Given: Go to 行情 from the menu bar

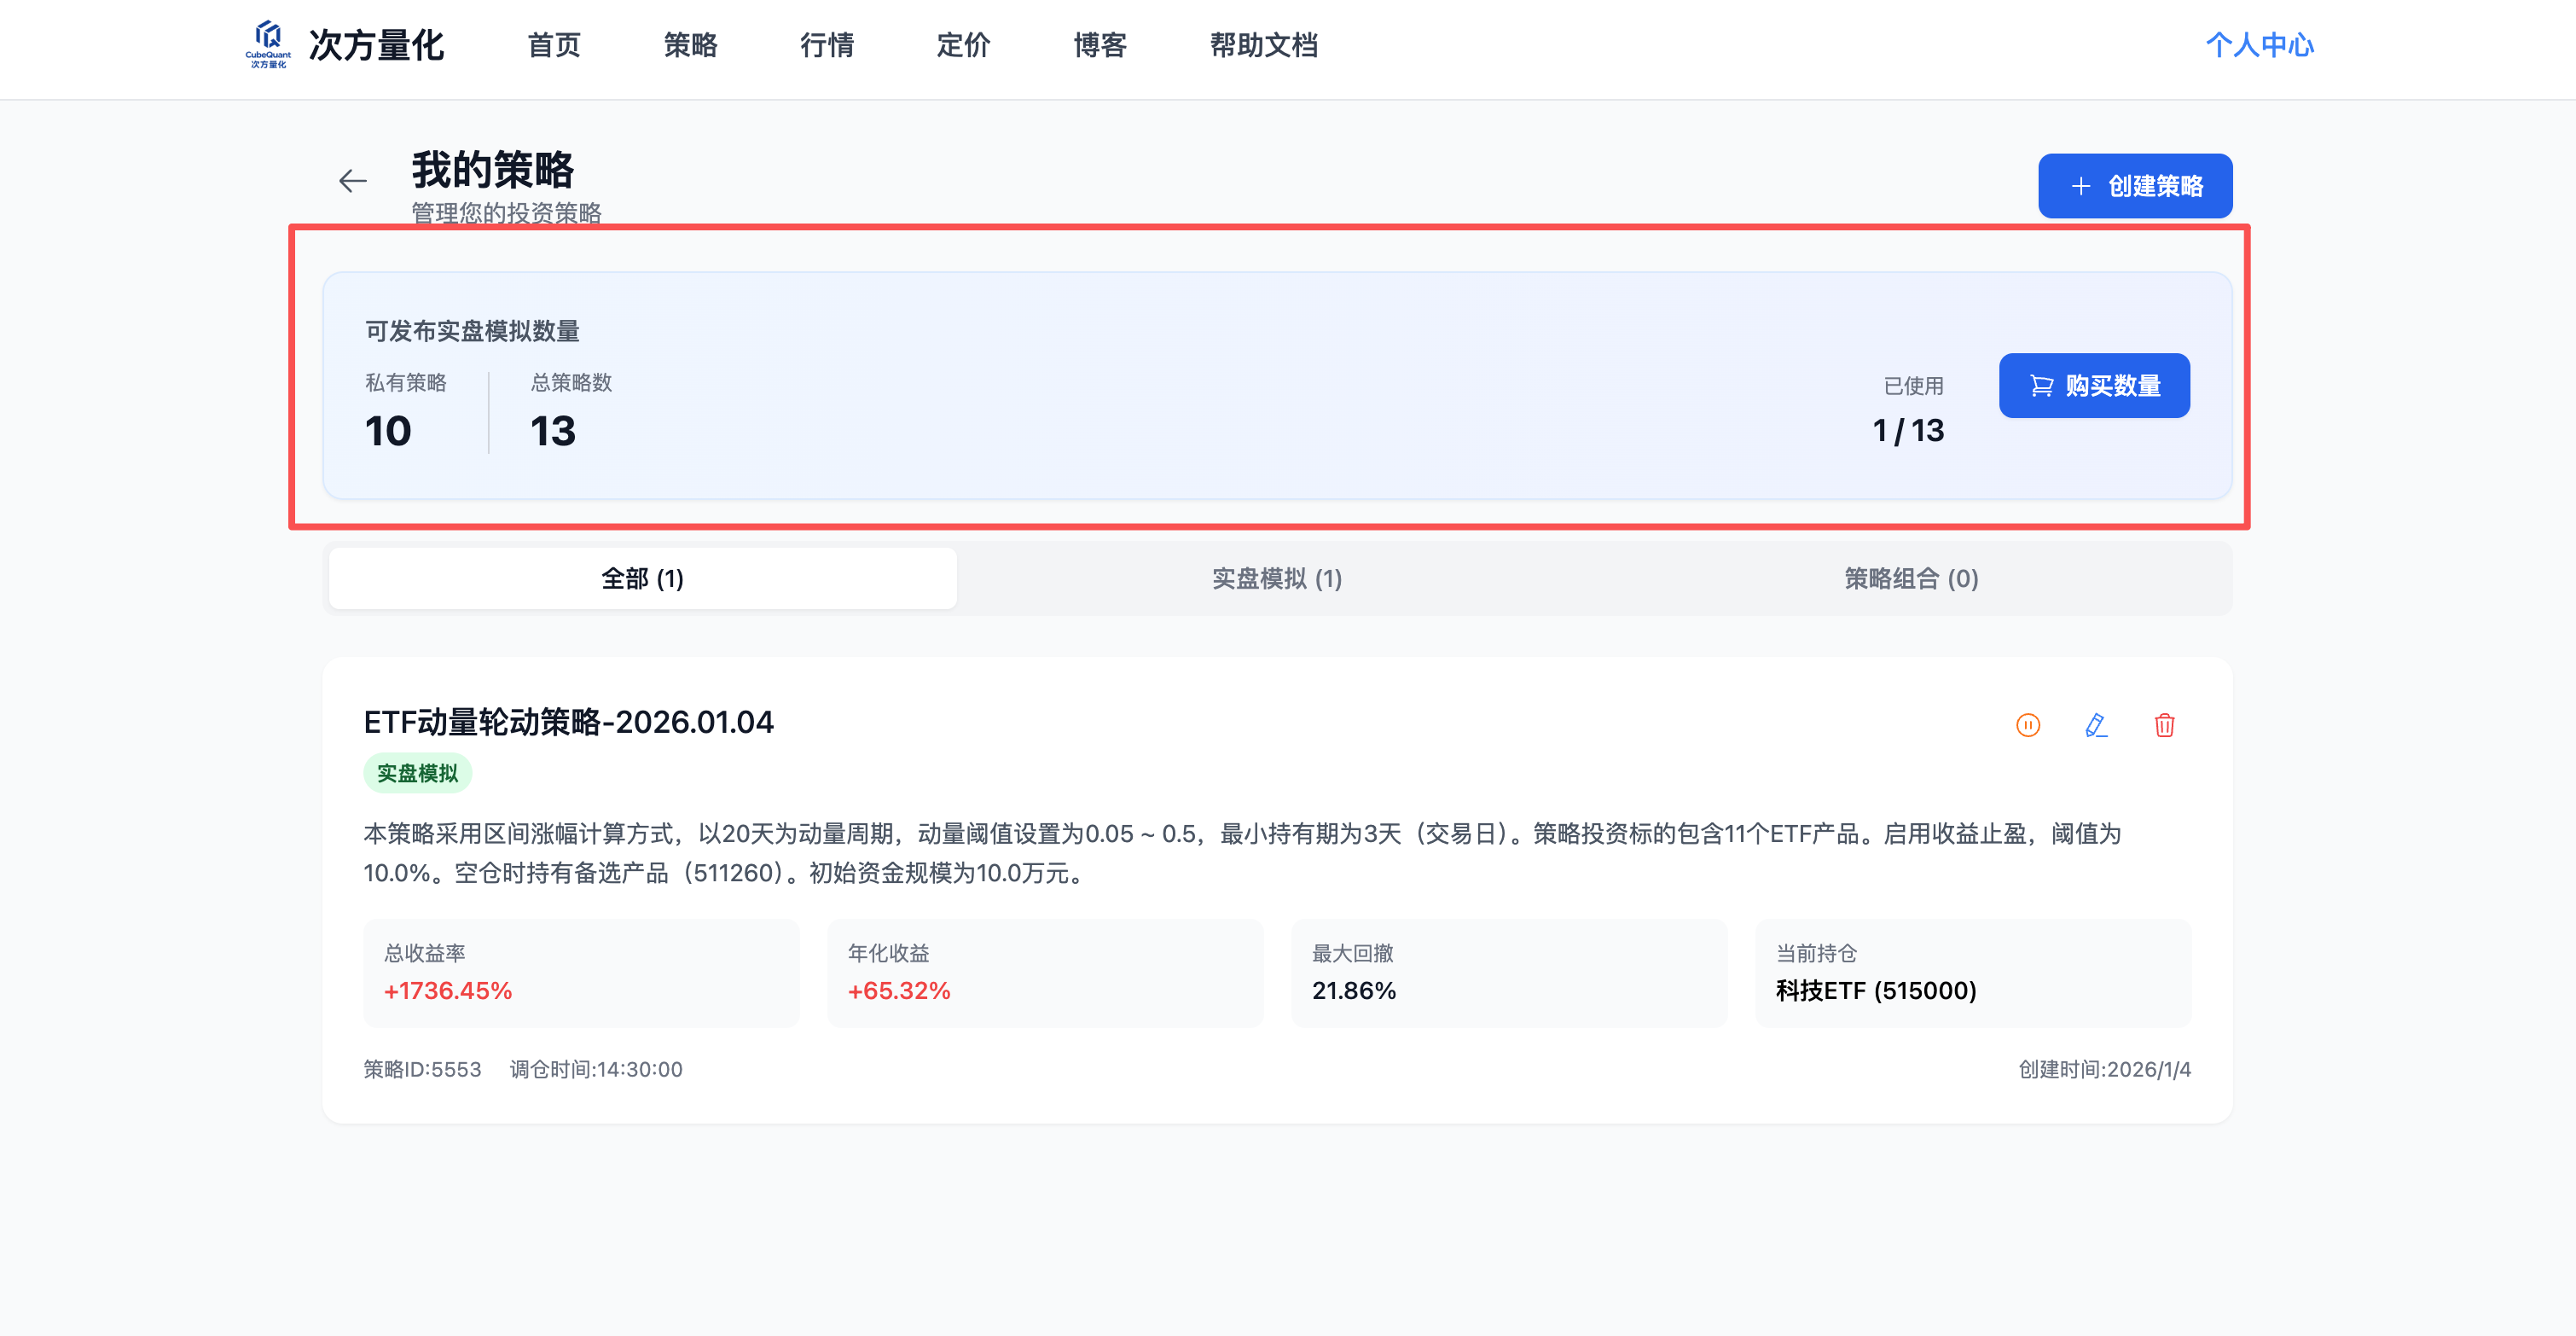Looking at the screenshot, I should (x=827, y=46).
